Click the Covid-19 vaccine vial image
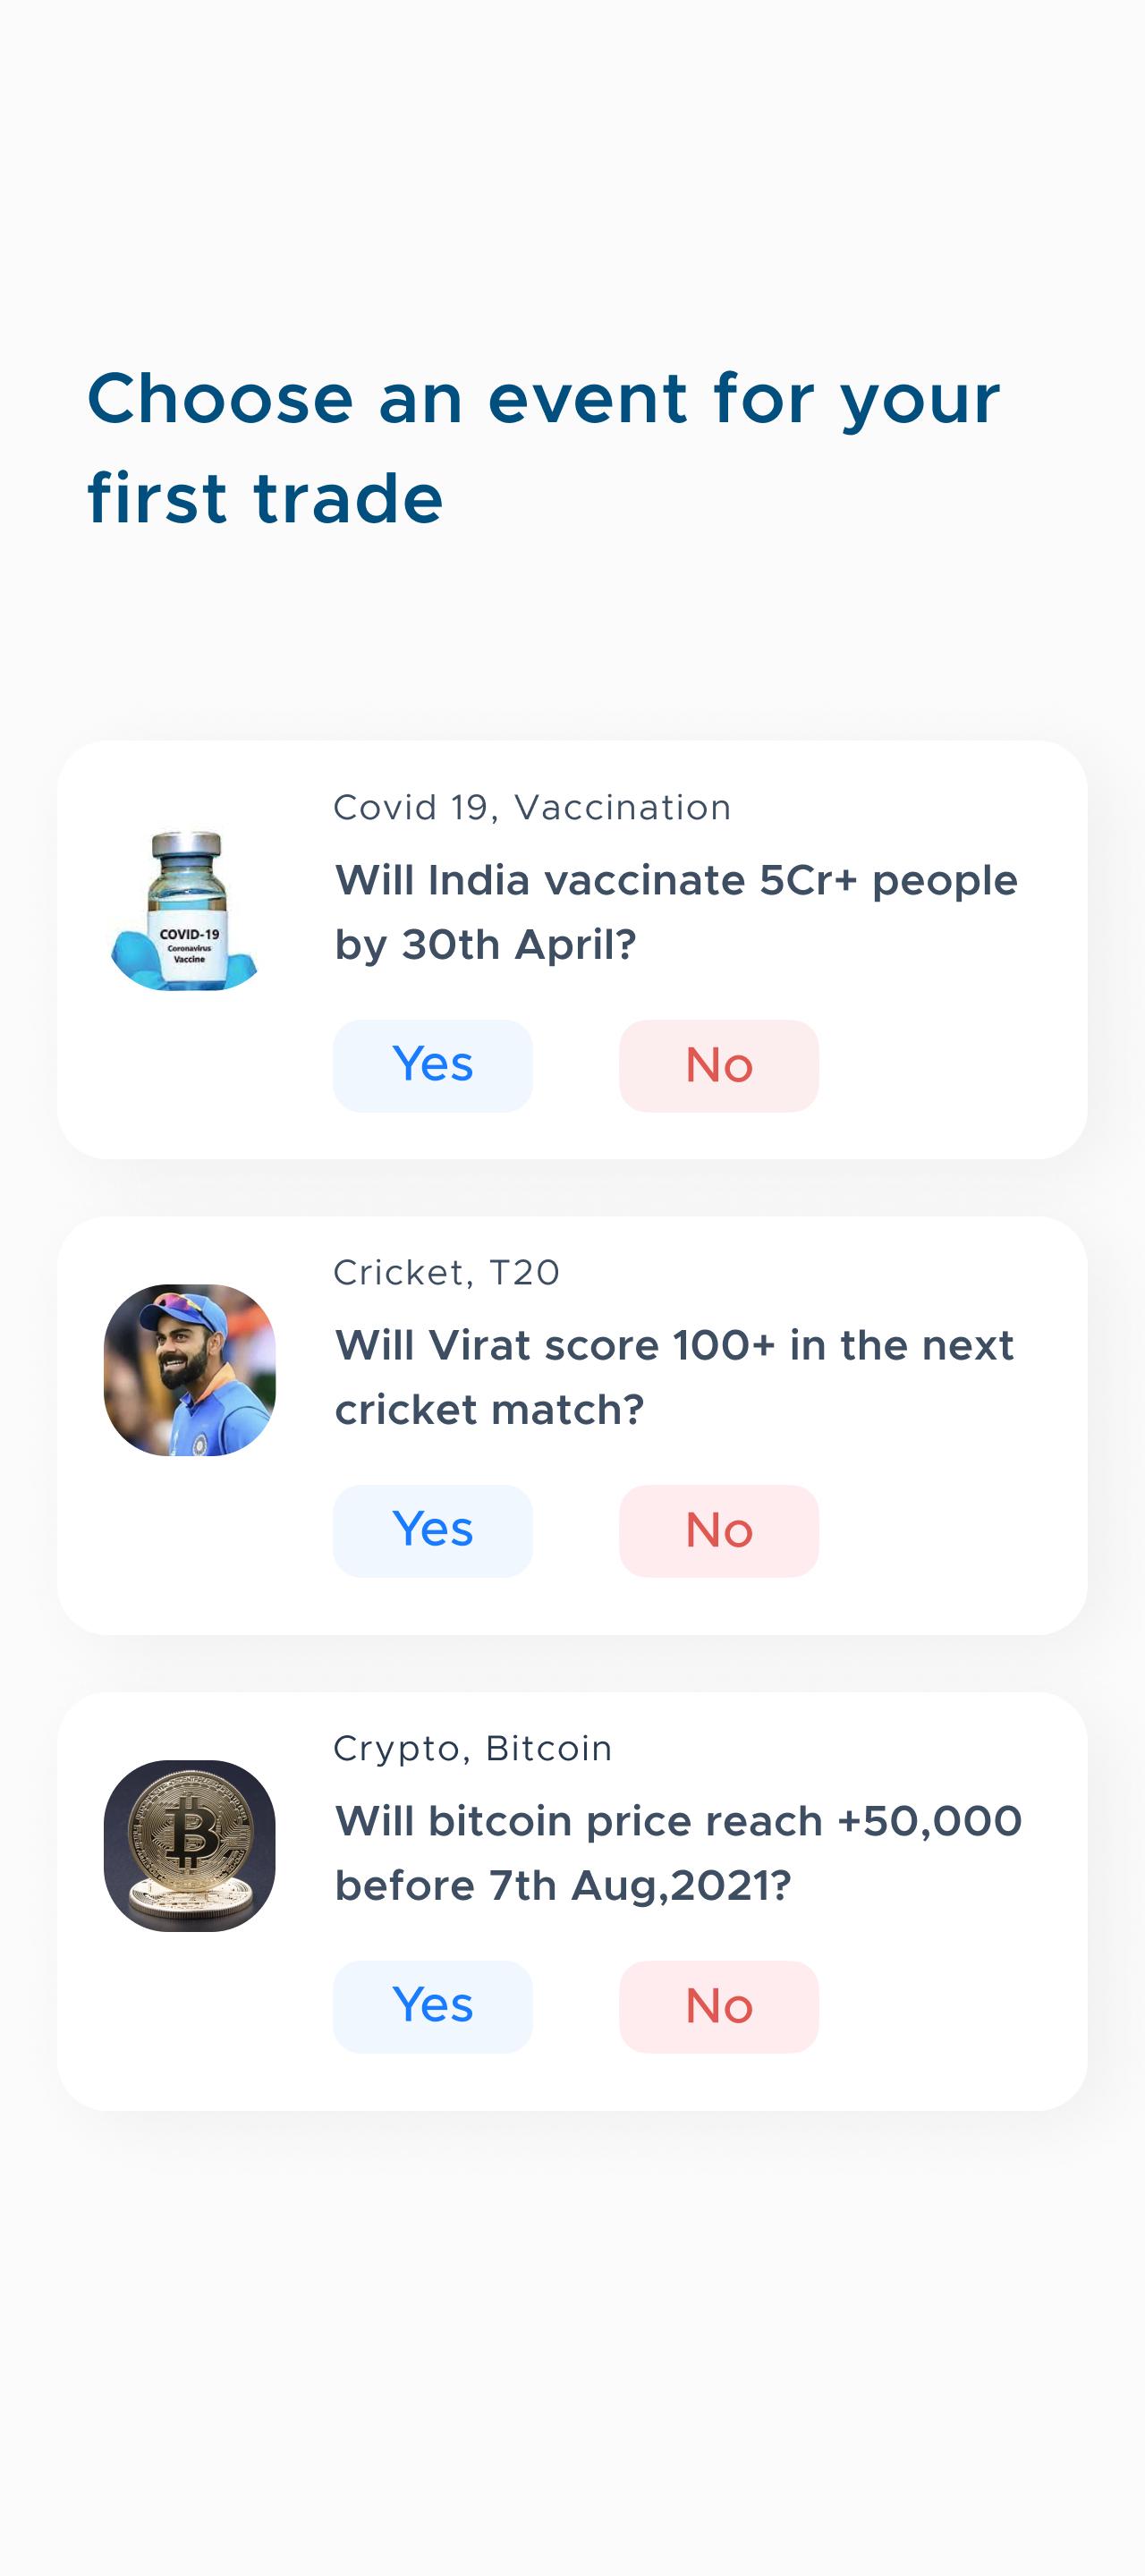 (x=187, y=910)
